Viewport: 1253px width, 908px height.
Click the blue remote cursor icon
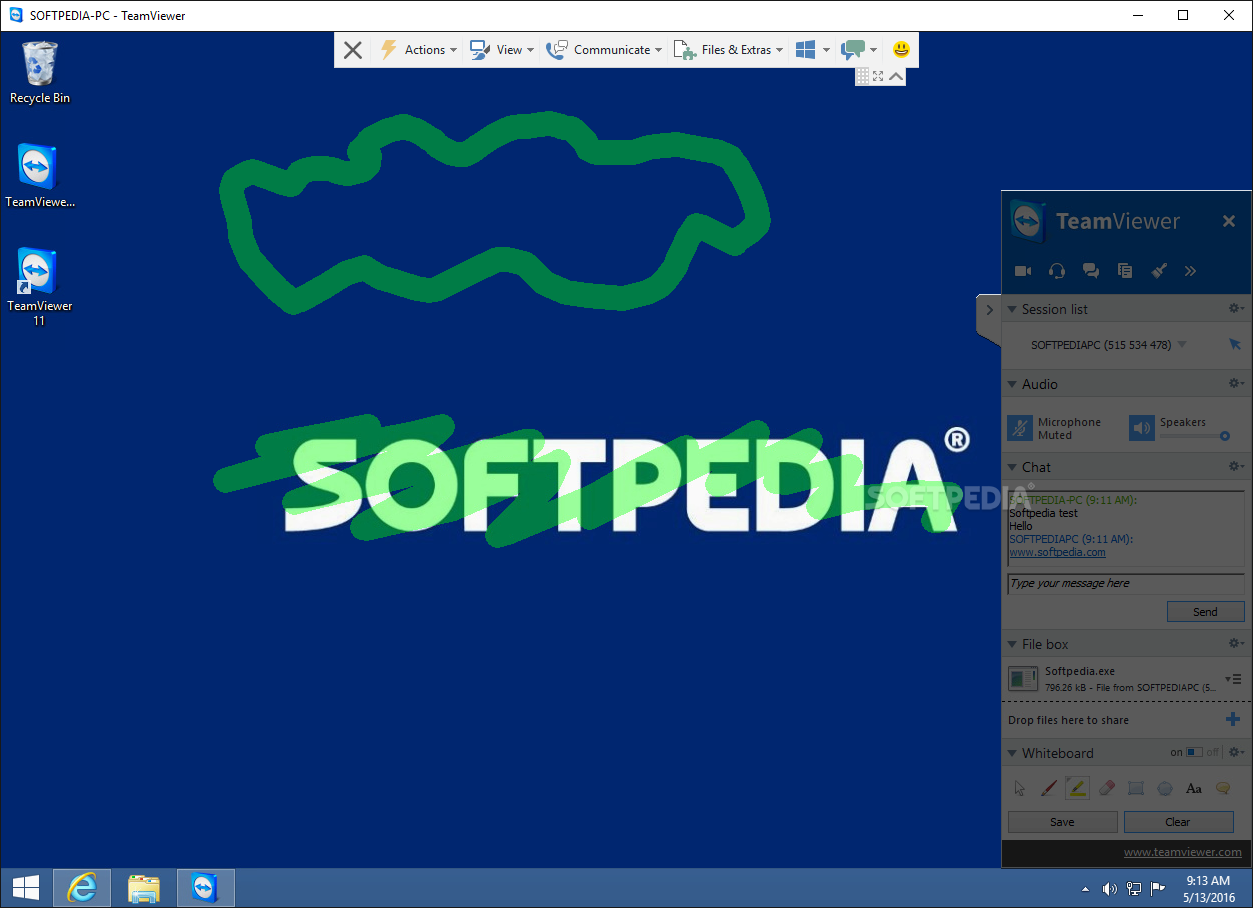[1234, 344]
